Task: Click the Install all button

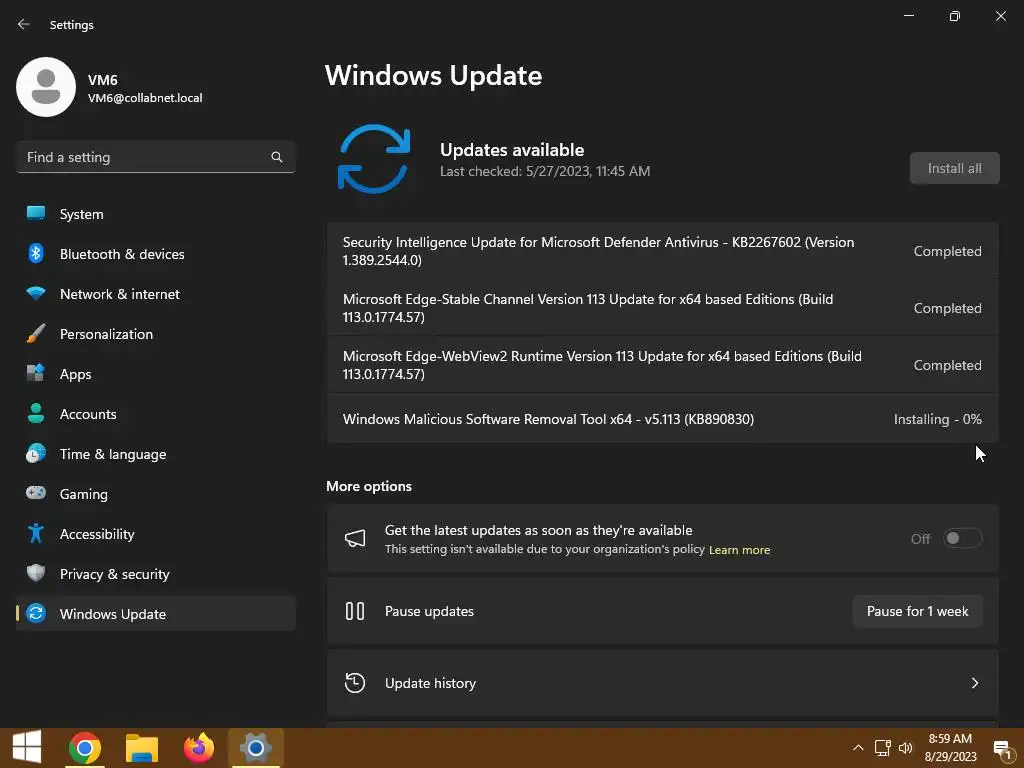Action: pyautogui.click(x=954, y=168)
